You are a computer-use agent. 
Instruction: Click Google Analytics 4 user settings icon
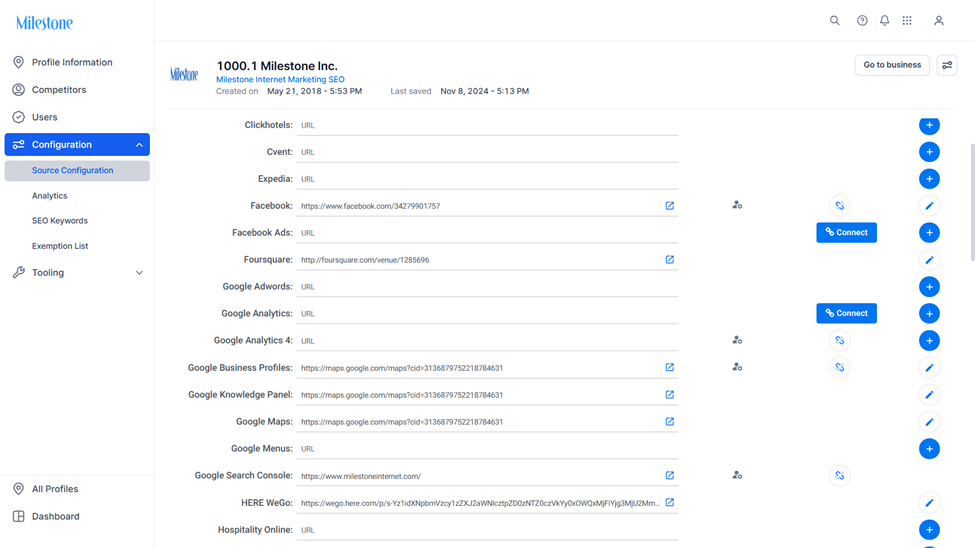(737, 340)
